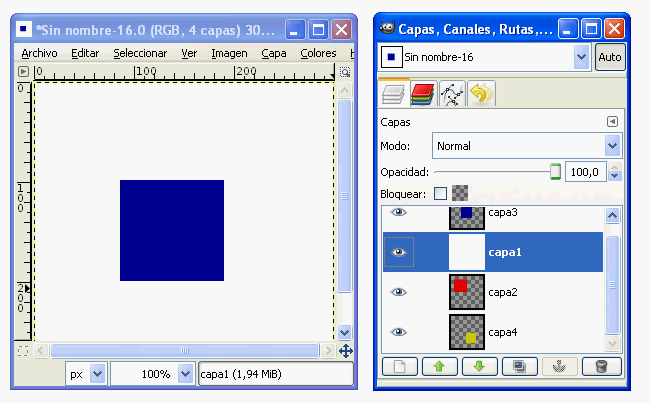Click the canvas vertical scrollbar up arrow

345,90
